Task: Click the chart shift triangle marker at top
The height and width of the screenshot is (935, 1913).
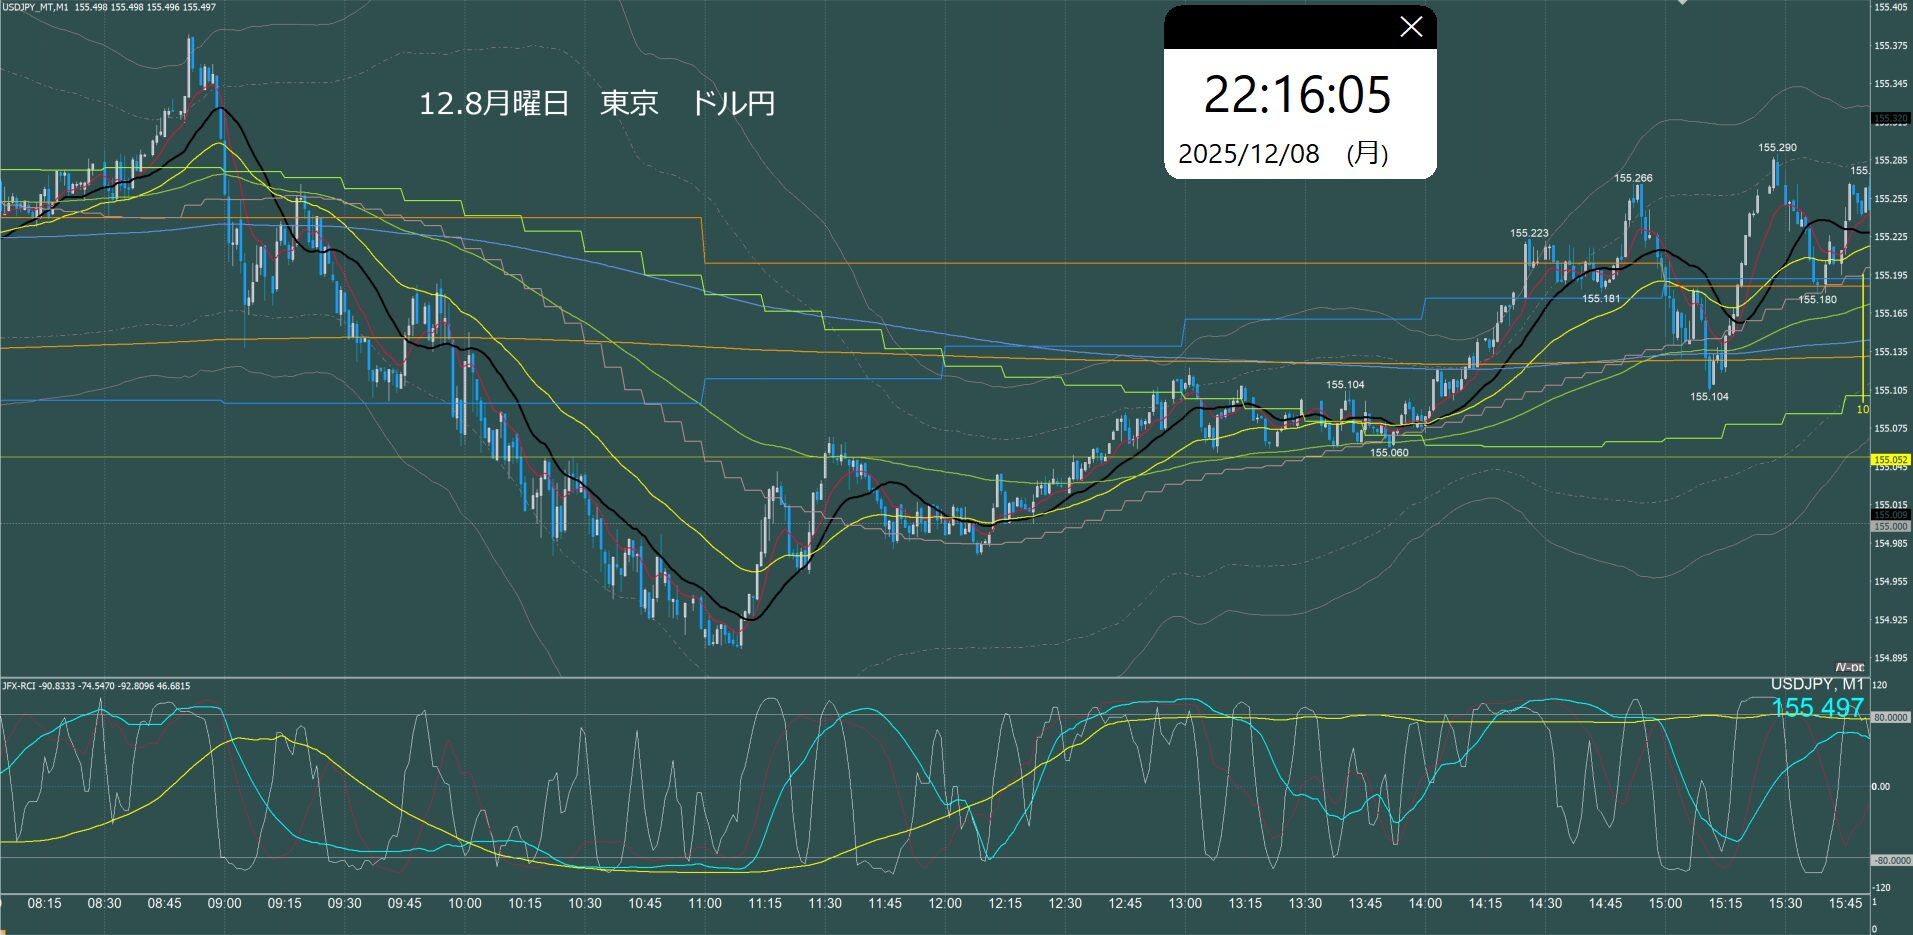Action: (x=1682, y=3)
